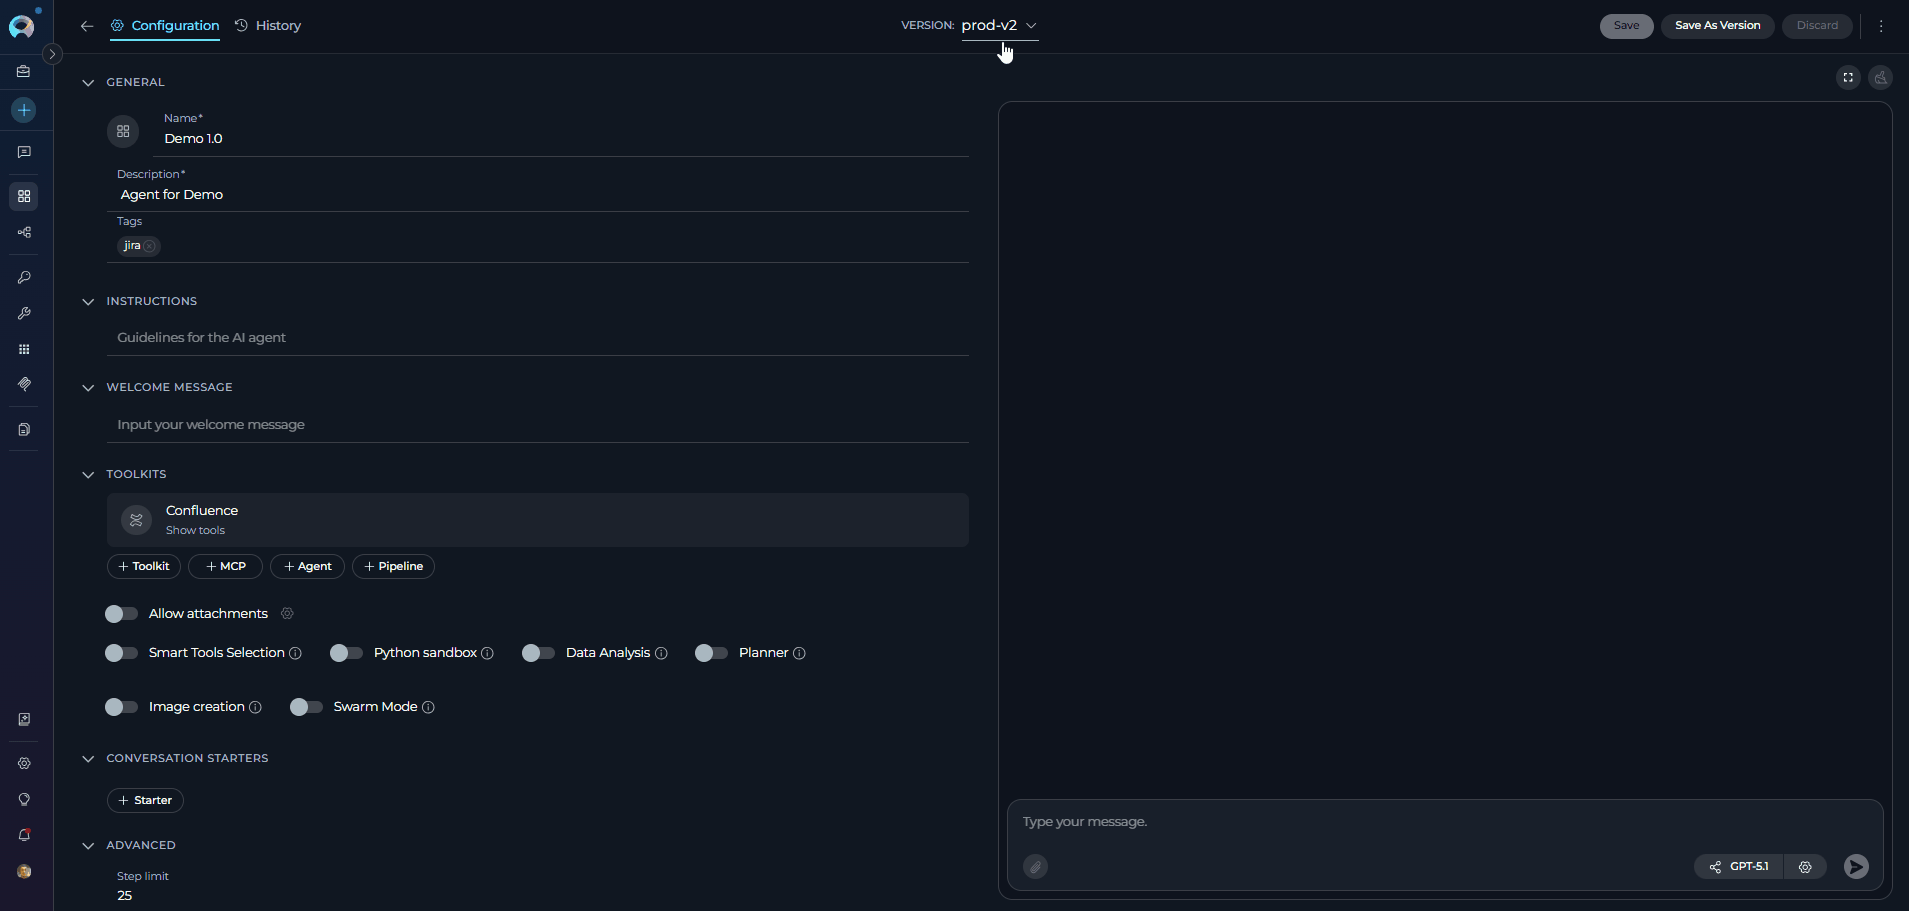This screenshot has height=911, width=1909.
Task: Open the documents icon in the sidebar
Action: 24,429
